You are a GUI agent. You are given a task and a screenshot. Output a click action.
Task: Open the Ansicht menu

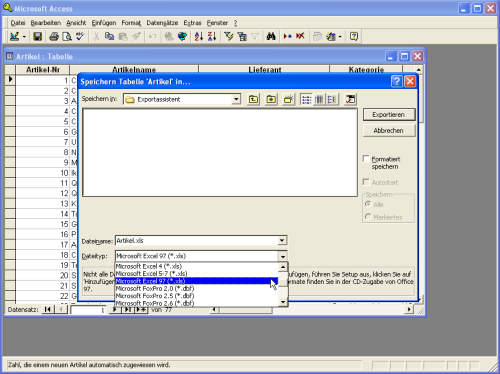[x=76, y=23]
